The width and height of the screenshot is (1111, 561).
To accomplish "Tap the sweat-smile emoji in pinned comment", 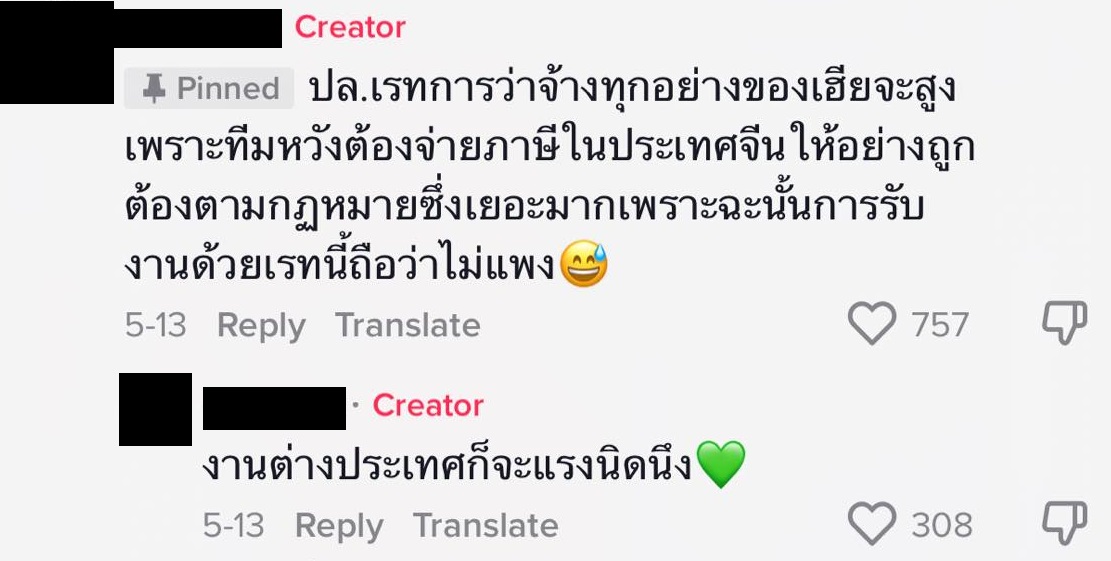I will pyautogui.click(x=585, y=265).
